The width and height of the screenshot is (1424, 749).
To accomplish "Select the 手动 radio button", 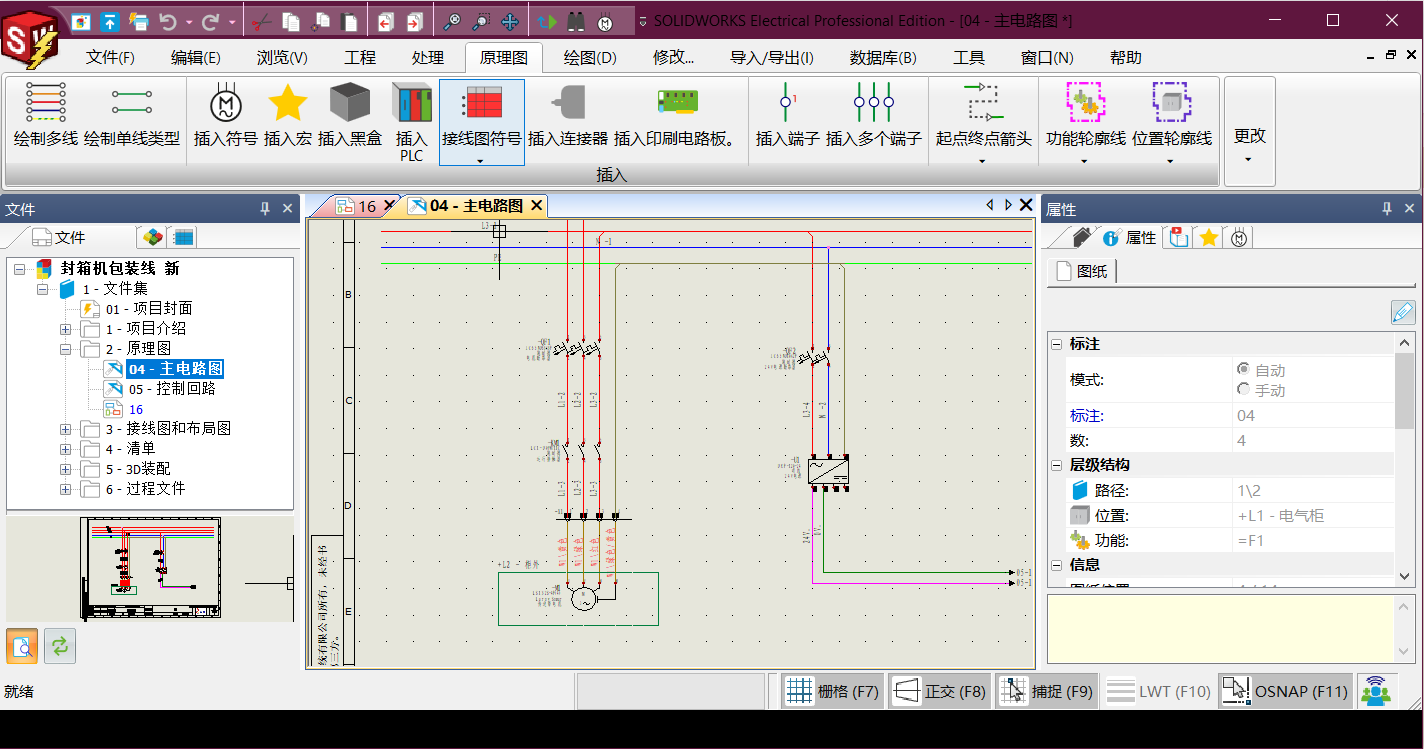I will [x=1243, y=389].
